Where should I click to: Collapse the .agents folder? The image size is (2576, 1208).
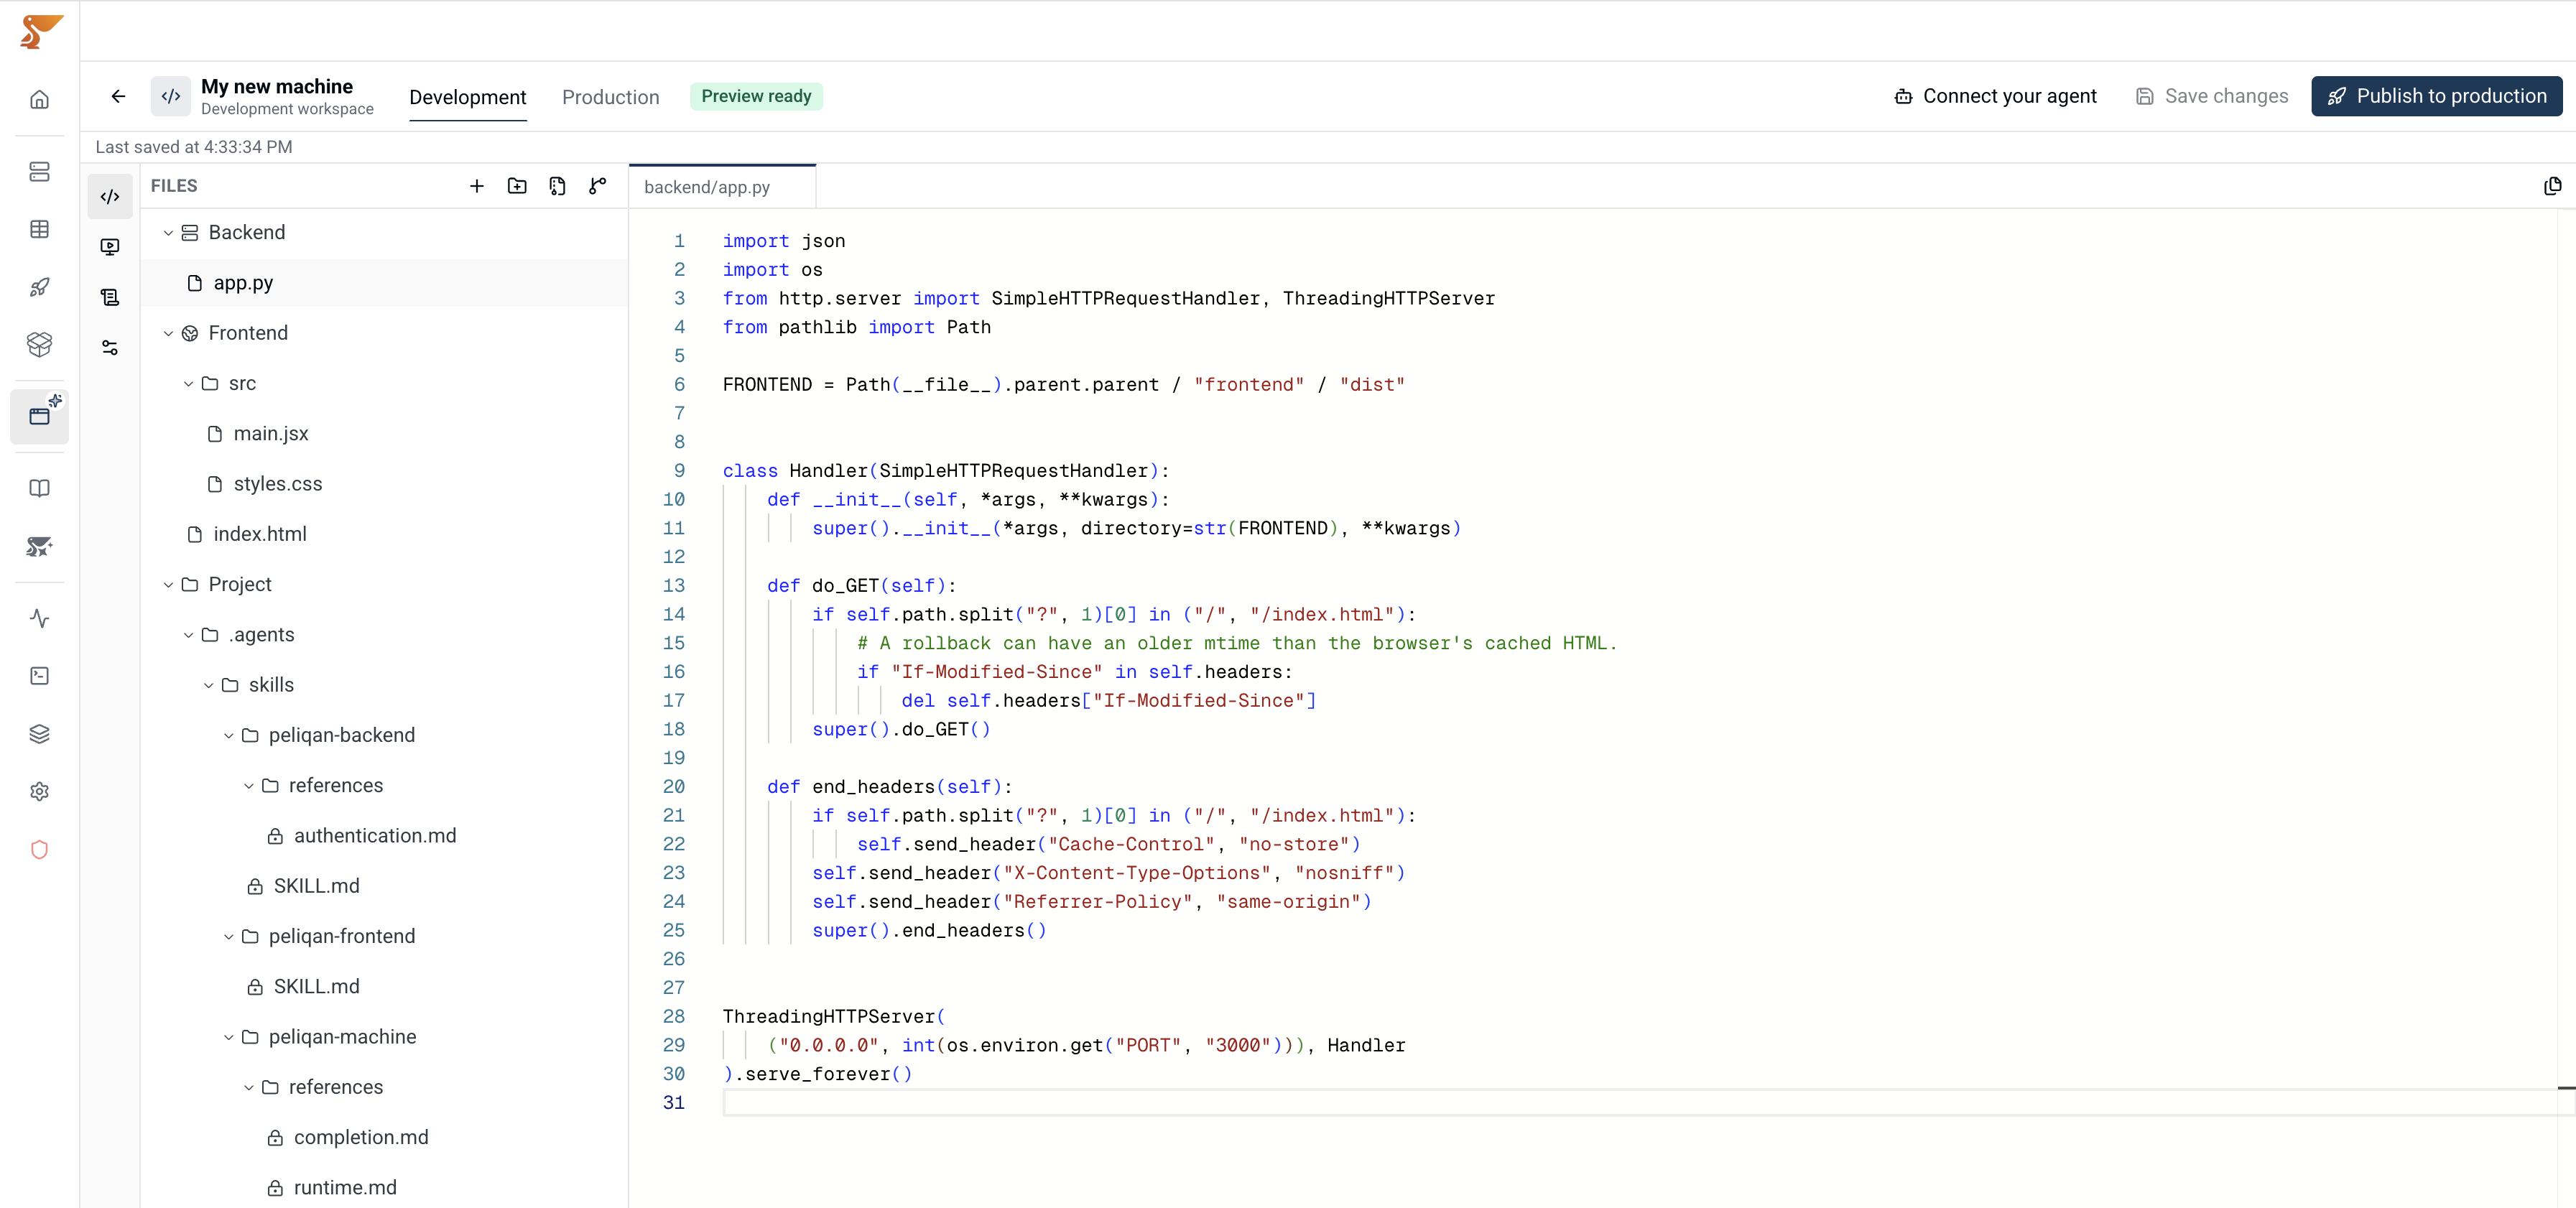pos(188,635)
